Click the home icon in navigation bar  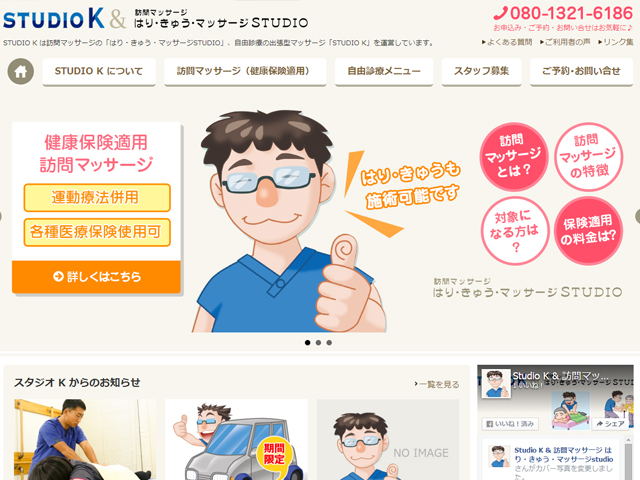(20, 71)
